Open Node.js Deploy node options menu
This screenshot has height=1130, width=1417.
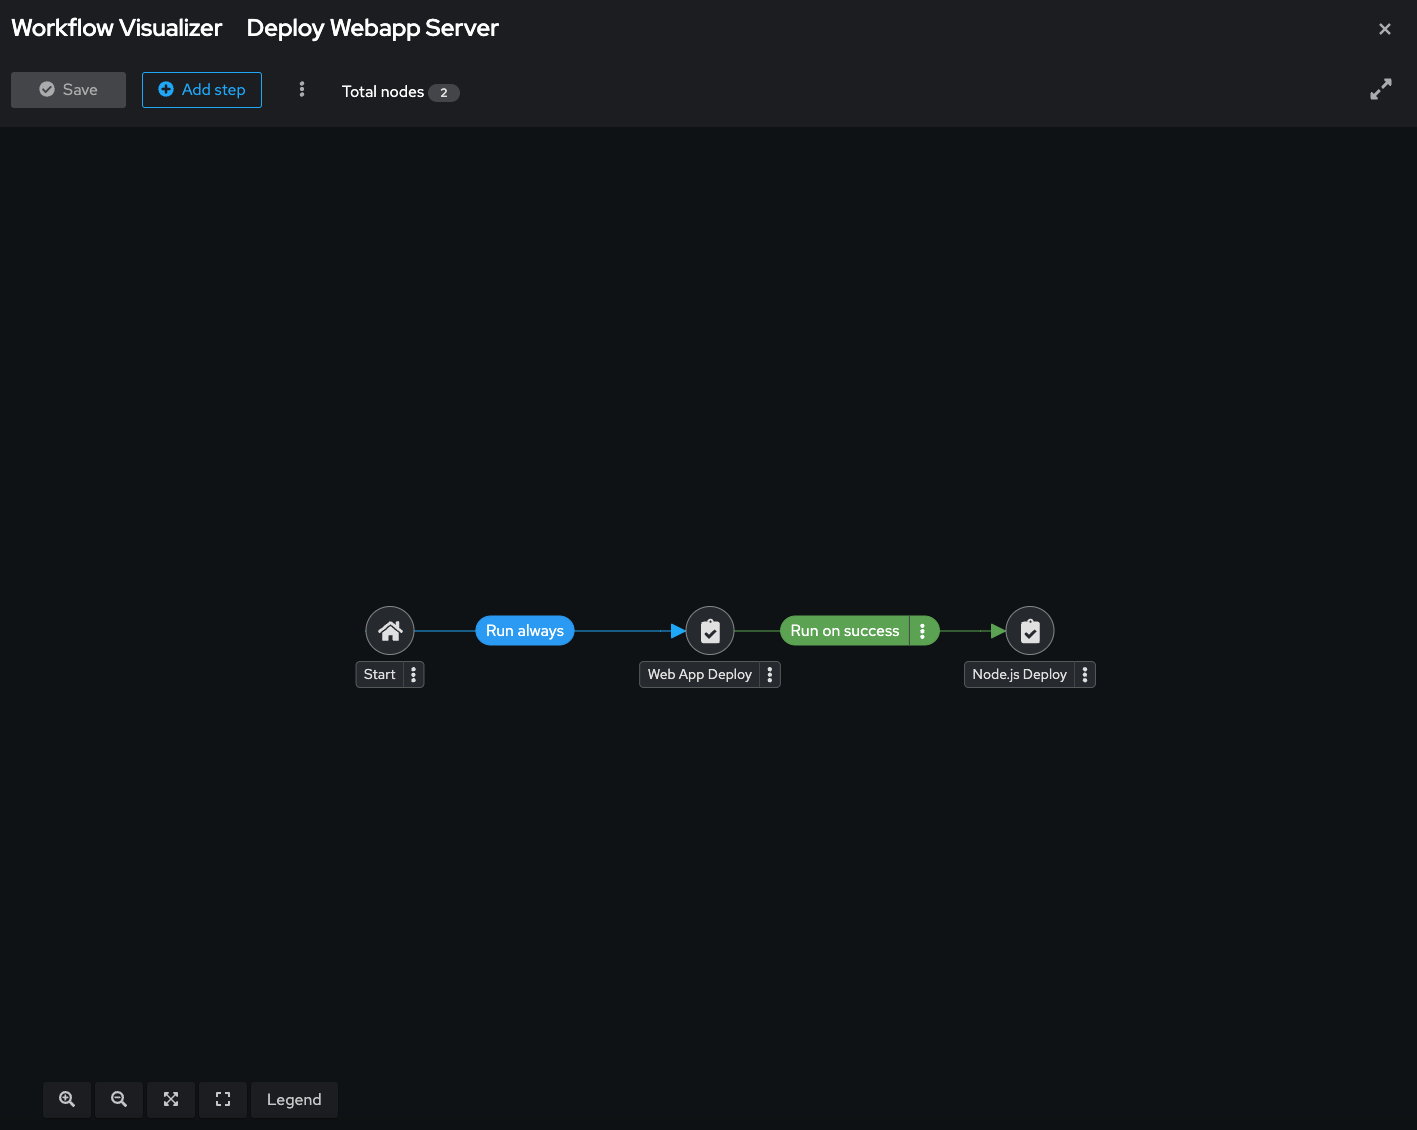[1085, 675]
